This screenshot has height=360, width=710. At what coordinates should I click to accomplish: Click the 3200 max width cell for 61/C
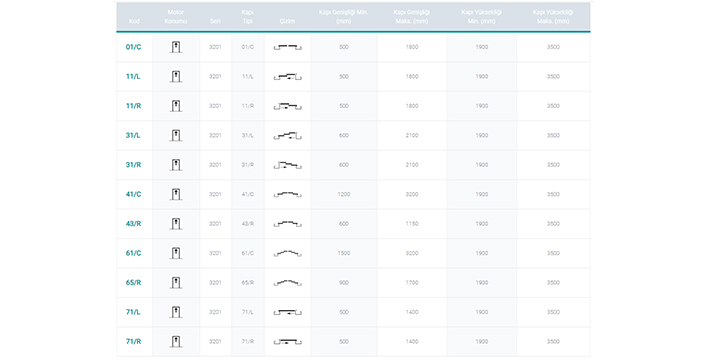pos(412,253)
